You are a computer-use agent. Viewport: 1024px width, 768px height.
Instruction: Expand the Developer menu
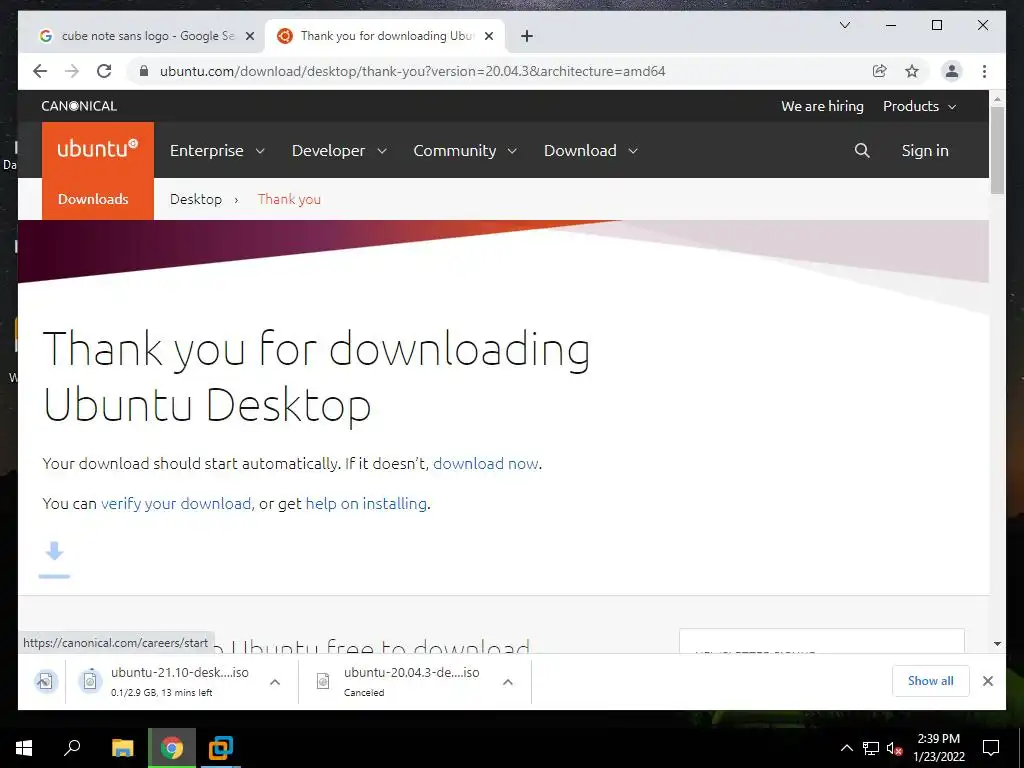click(x=339, y=150)
